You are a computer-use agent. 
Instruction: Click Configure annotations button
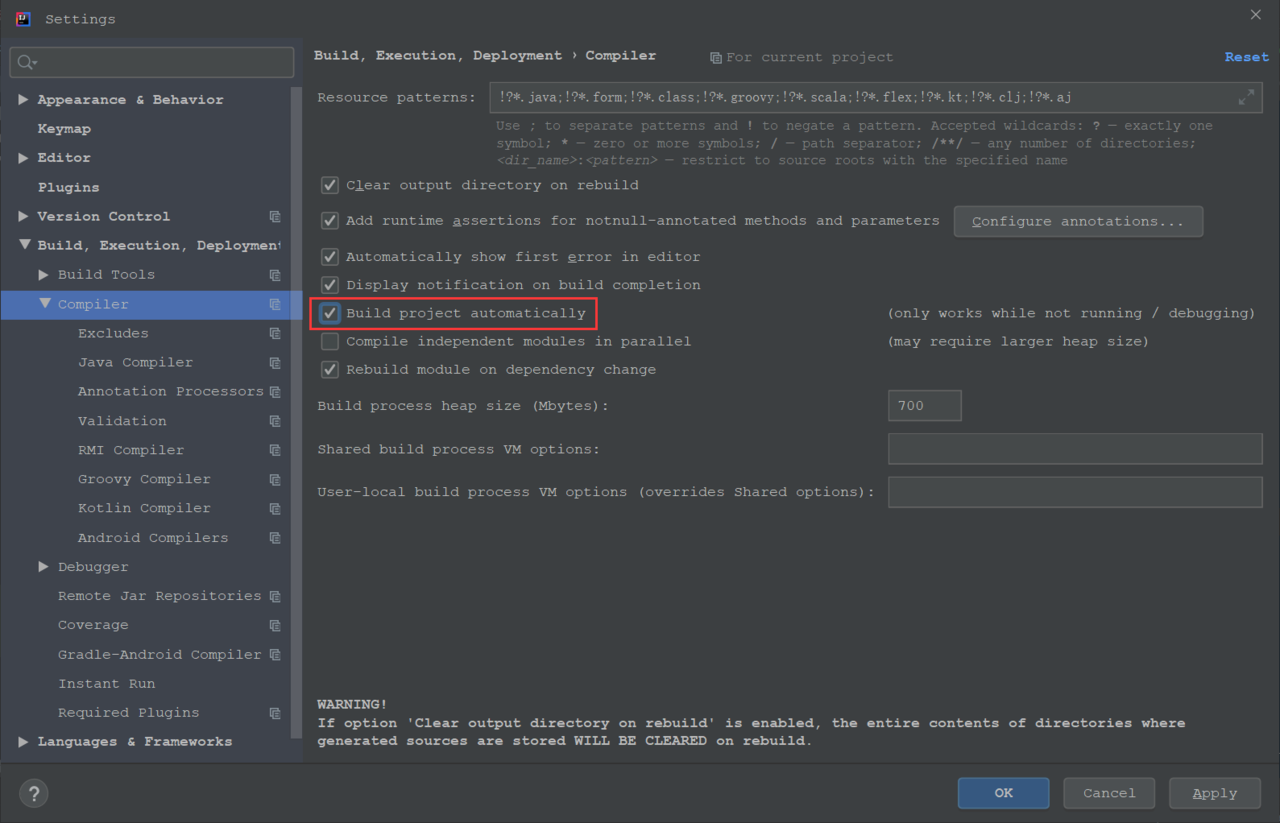click(1078, 222)
